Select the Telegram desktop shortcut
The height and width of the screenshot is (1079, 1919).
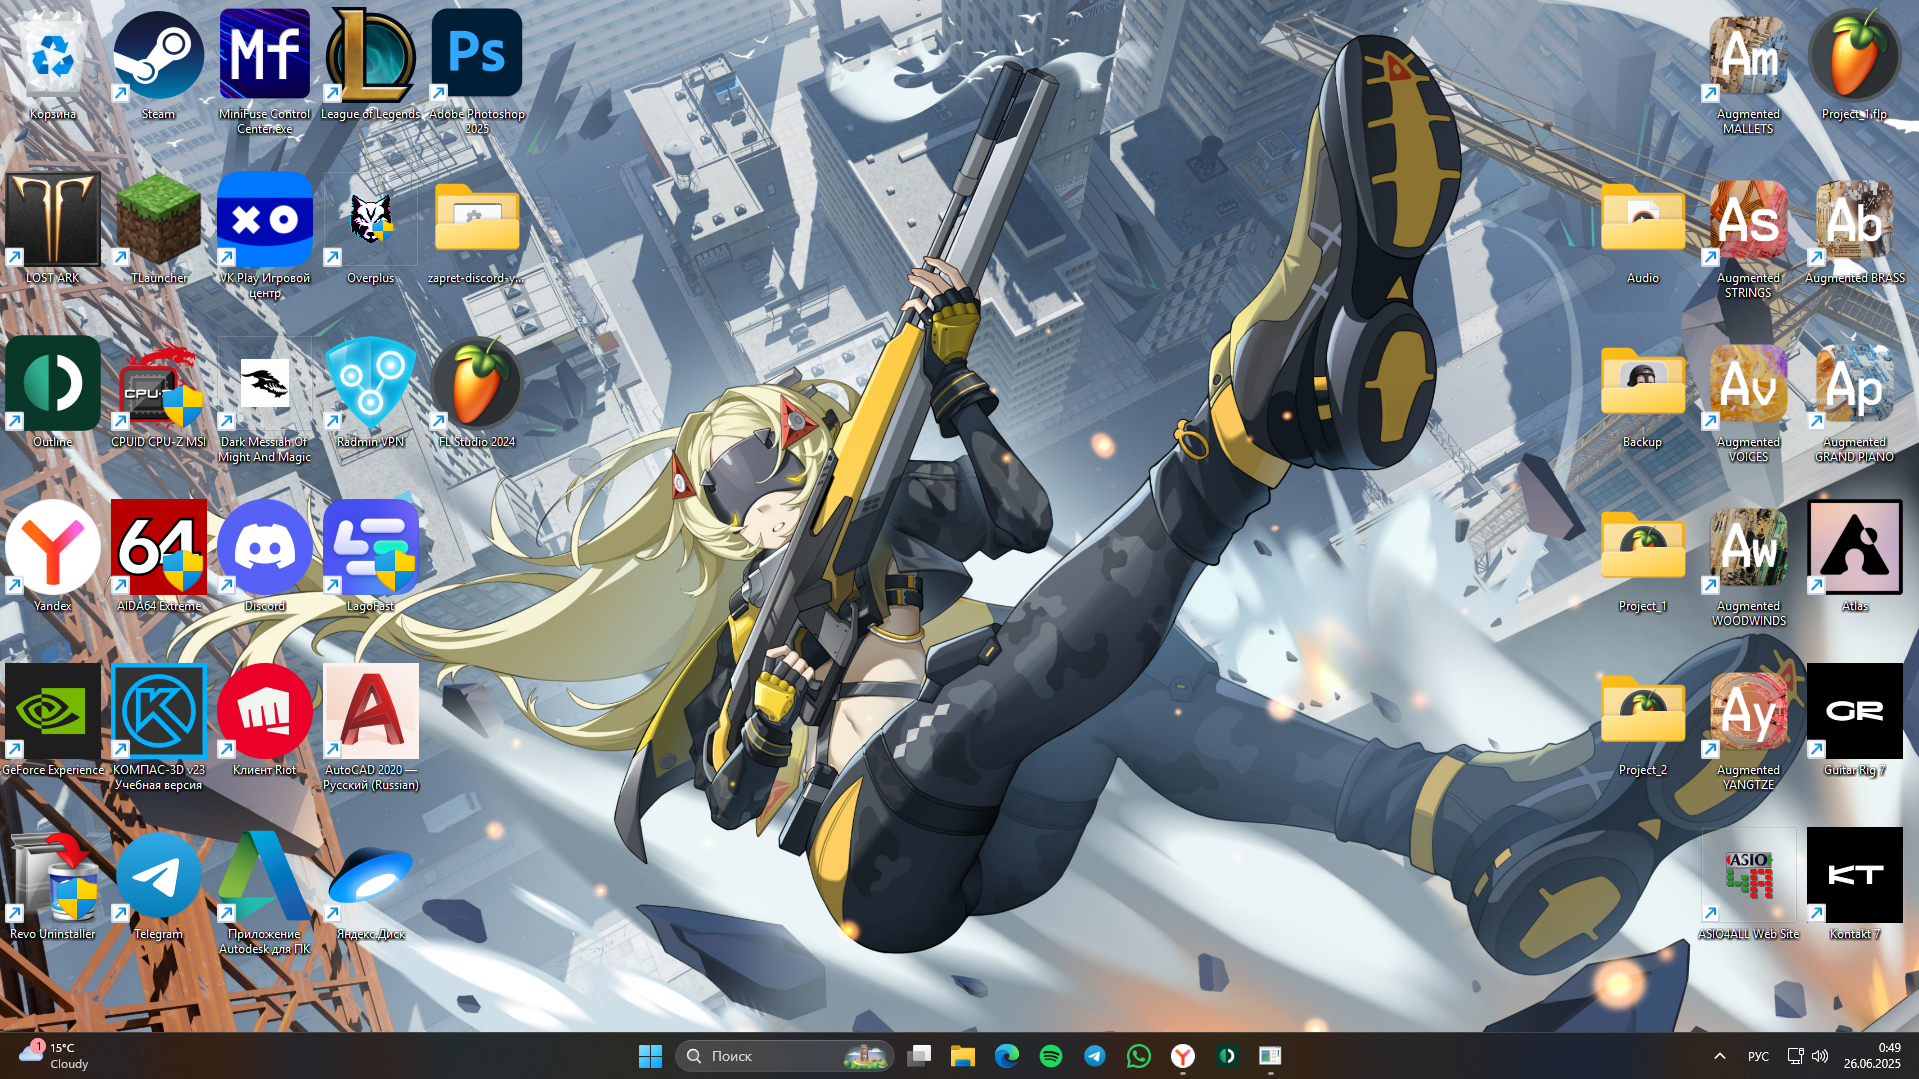click(x=158, y=885)
